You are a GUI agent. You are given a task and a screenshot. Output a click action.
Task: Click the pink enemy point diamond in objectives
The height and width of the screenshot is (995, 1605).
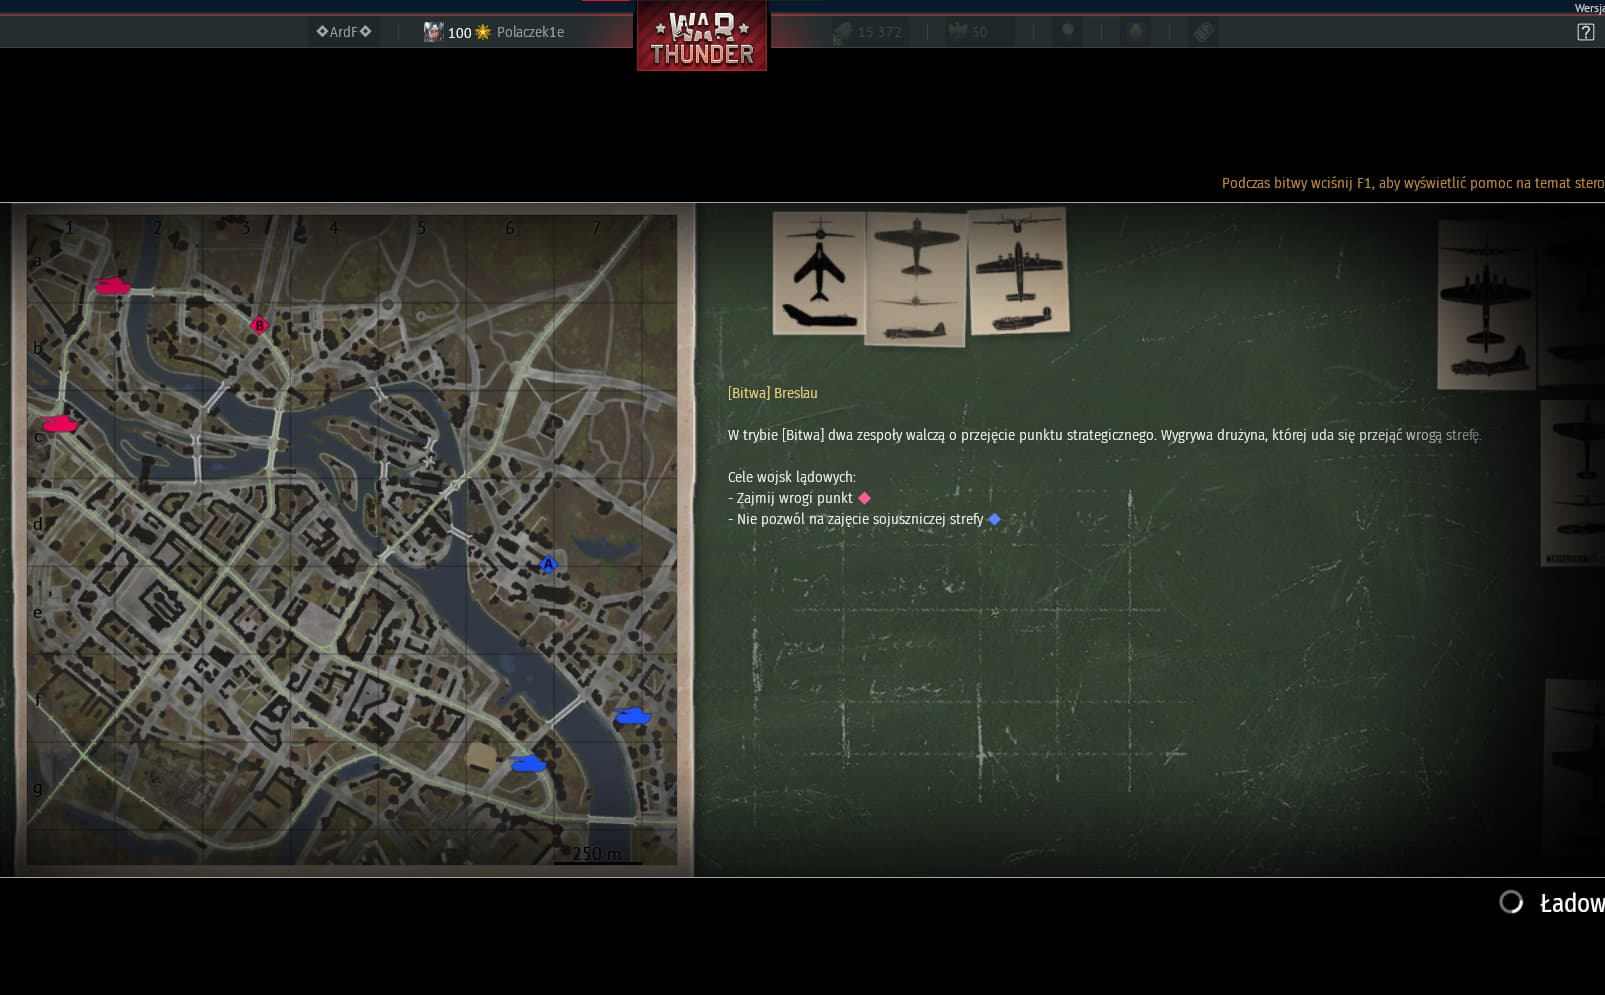pos(865,498)
